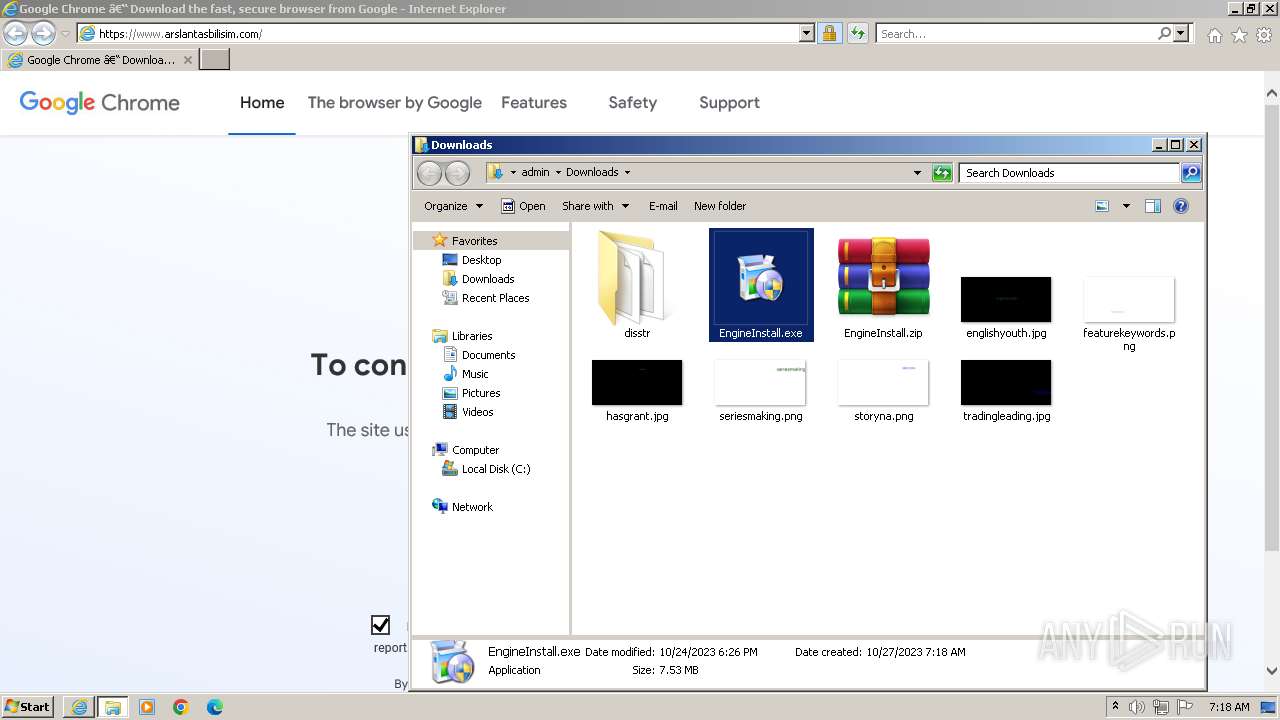1280x720 pixels.
Task: Select Network in navigation pane
Action: [x=472, y=507]
